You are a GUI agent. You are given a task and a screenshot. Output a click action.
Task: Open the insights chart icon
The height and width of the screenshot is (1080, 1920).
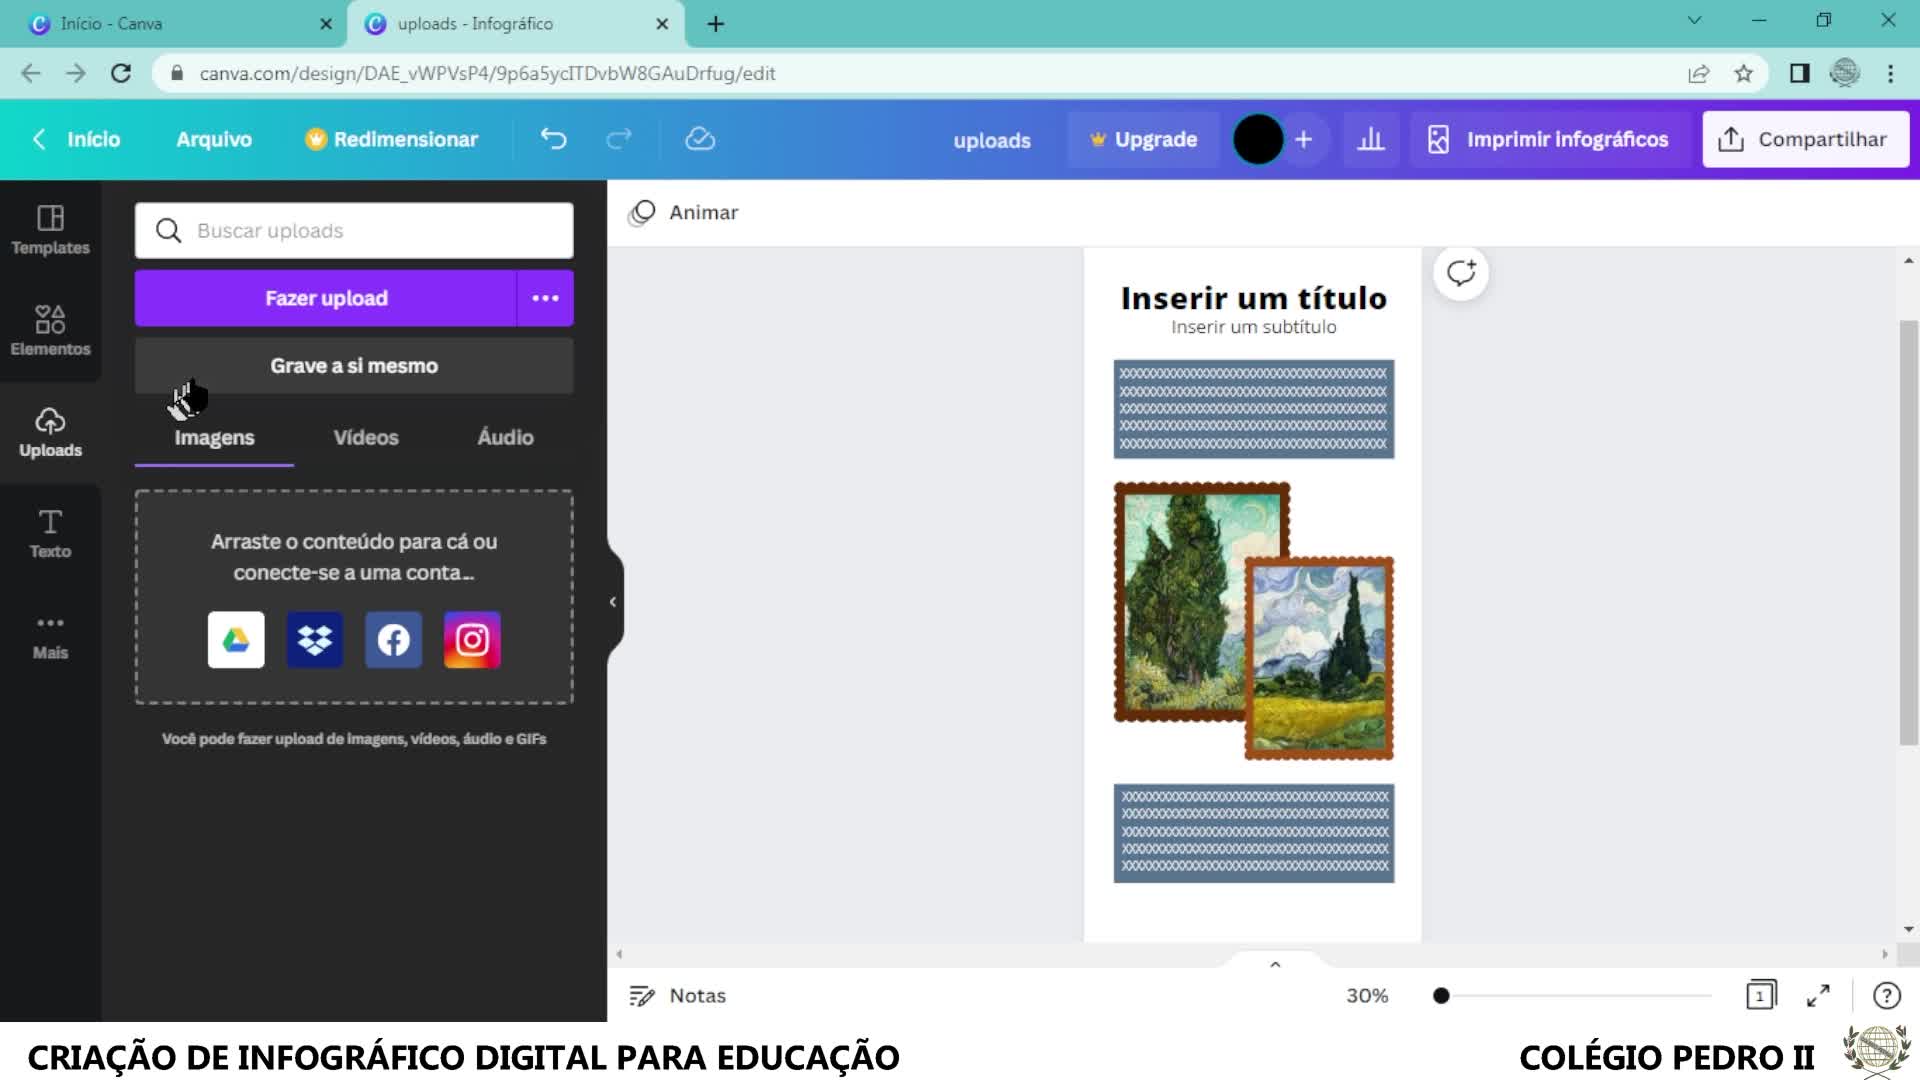point(1371,139)
